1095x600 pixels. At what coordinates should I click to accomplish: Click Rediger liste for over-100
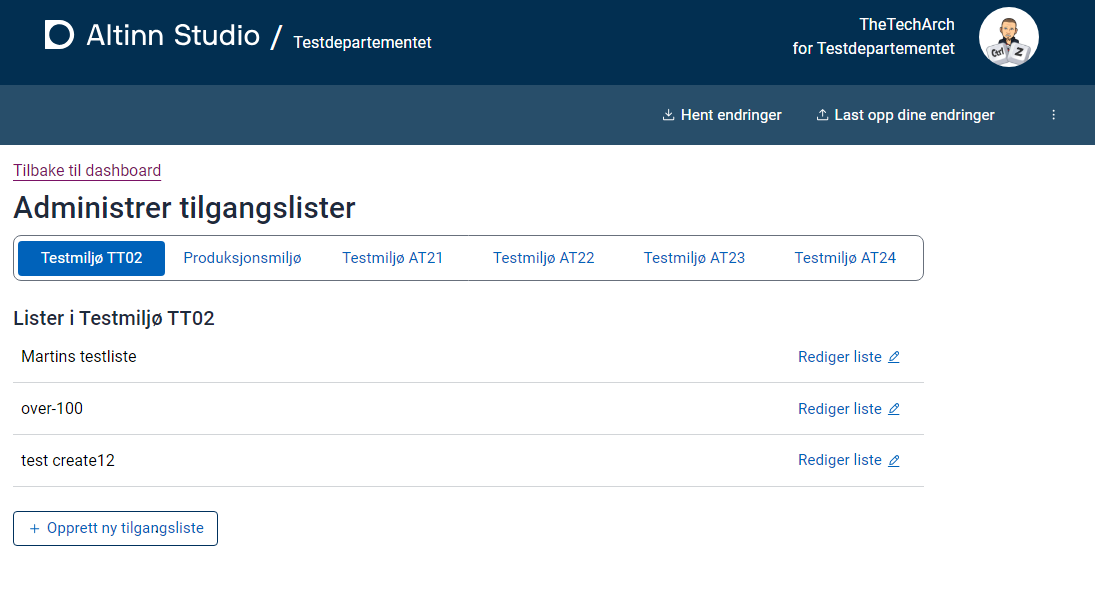point(838,408)
